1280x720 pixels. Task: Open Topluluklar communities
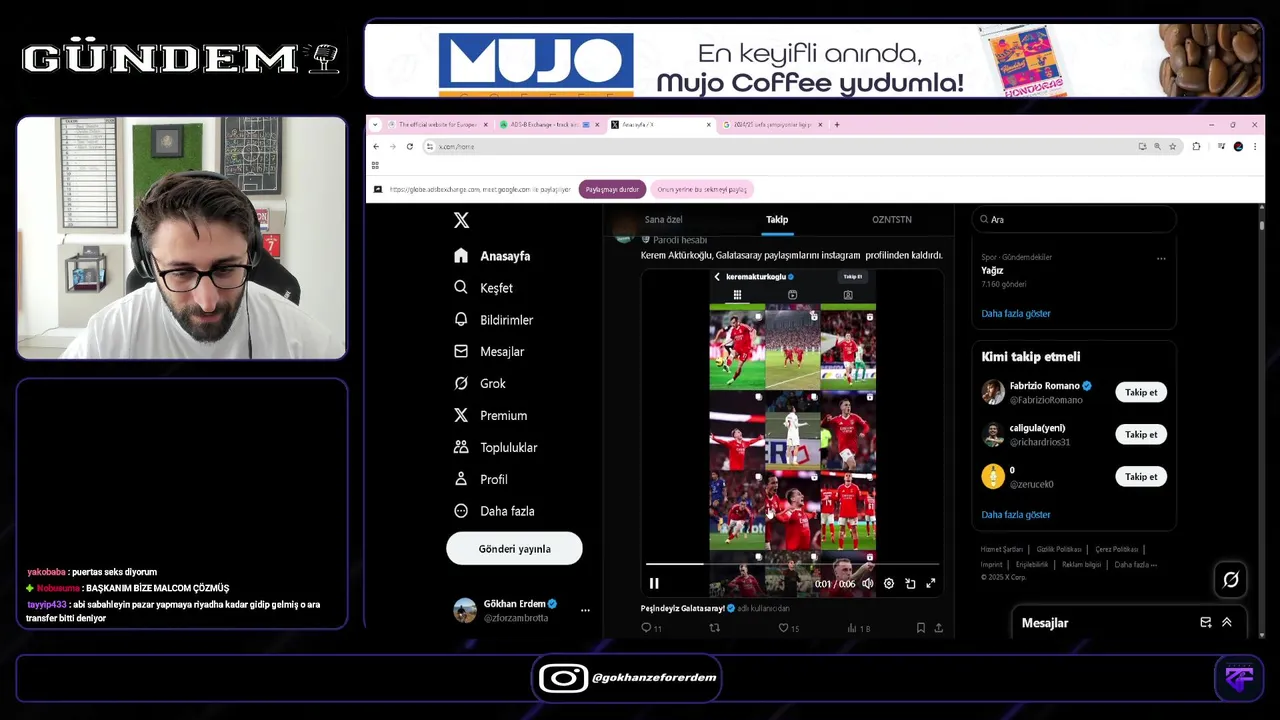[495, 448]
